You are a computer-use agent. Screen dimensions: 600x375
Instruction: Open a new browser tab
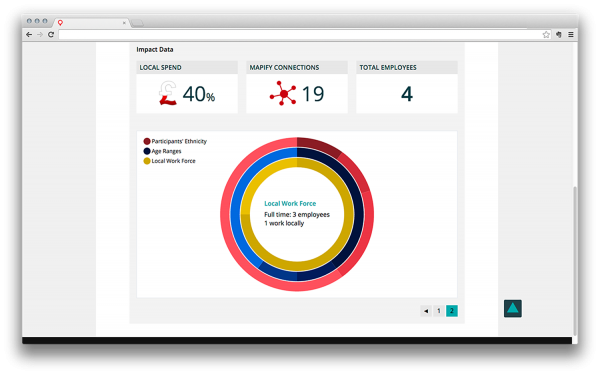tap(137, 23)
